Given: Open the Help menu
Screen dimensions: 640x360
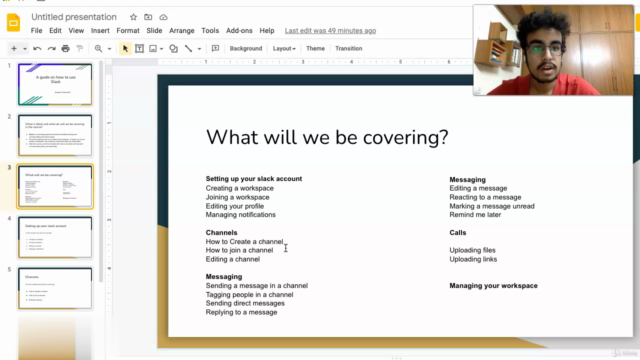Looking at the screenshot, I should click(x=267, y=31).
